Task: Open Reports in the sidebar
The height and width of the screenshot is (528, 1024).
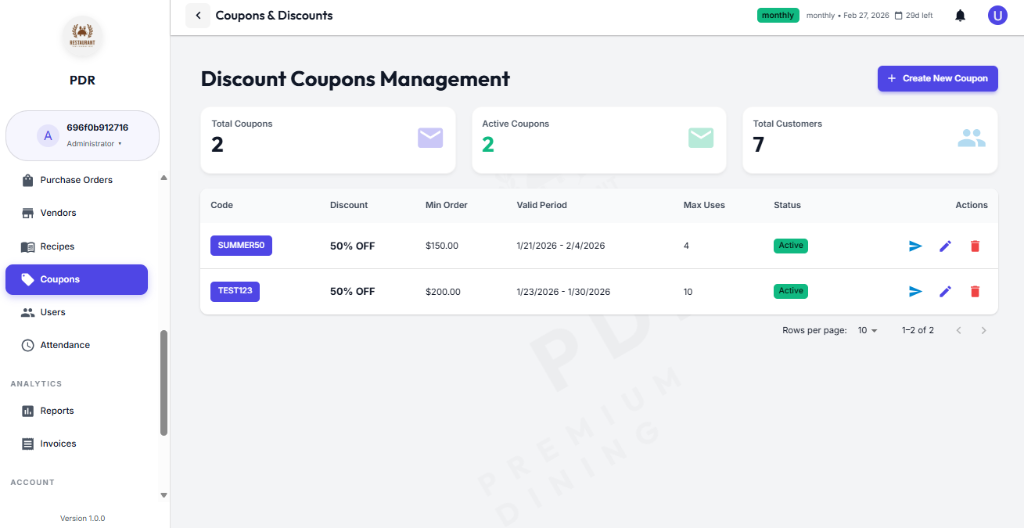Action: click(76, 411)
